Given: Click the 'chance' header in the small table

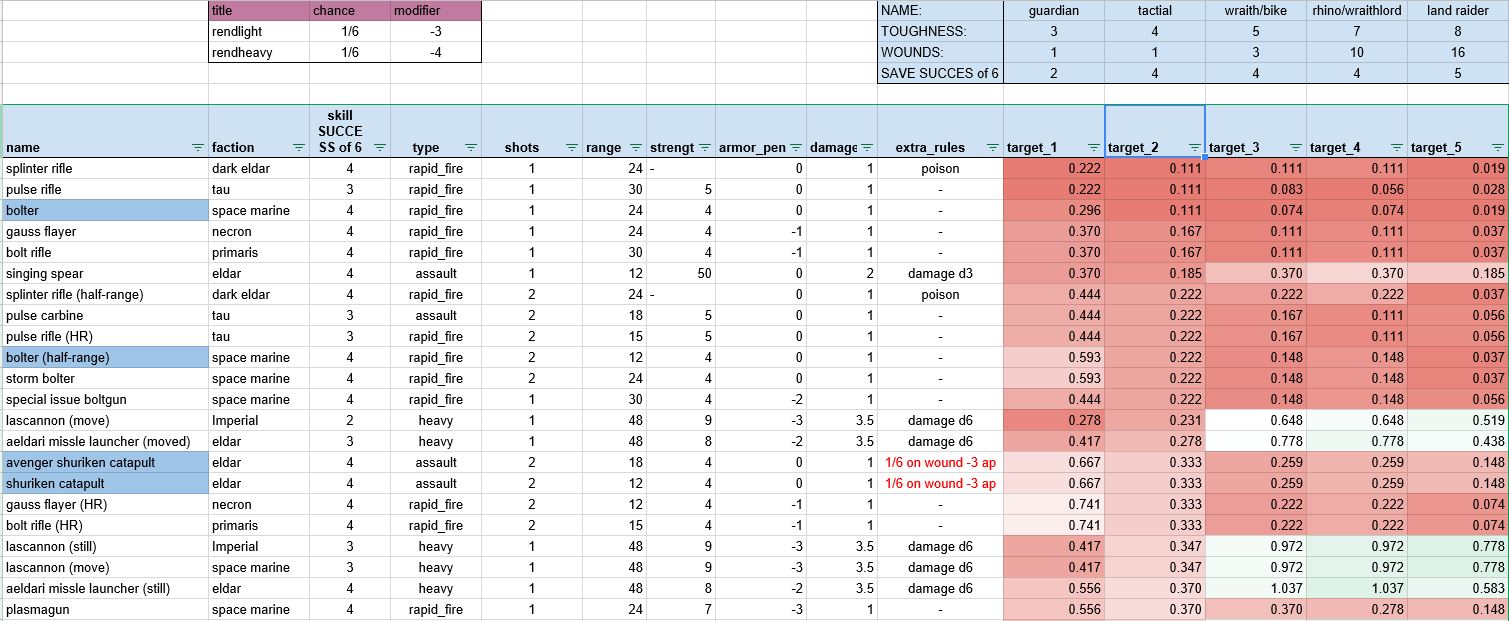Looking at the screenshot, I should click(x=350, y=10).
